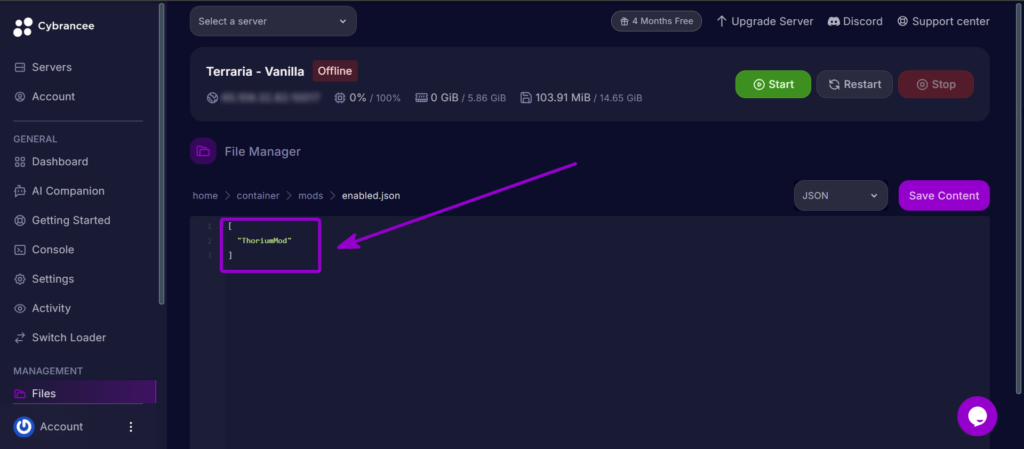Click the Support center lifebuoy icon
The width and height of the screenshot is (1024, 449).
point(903,22)
